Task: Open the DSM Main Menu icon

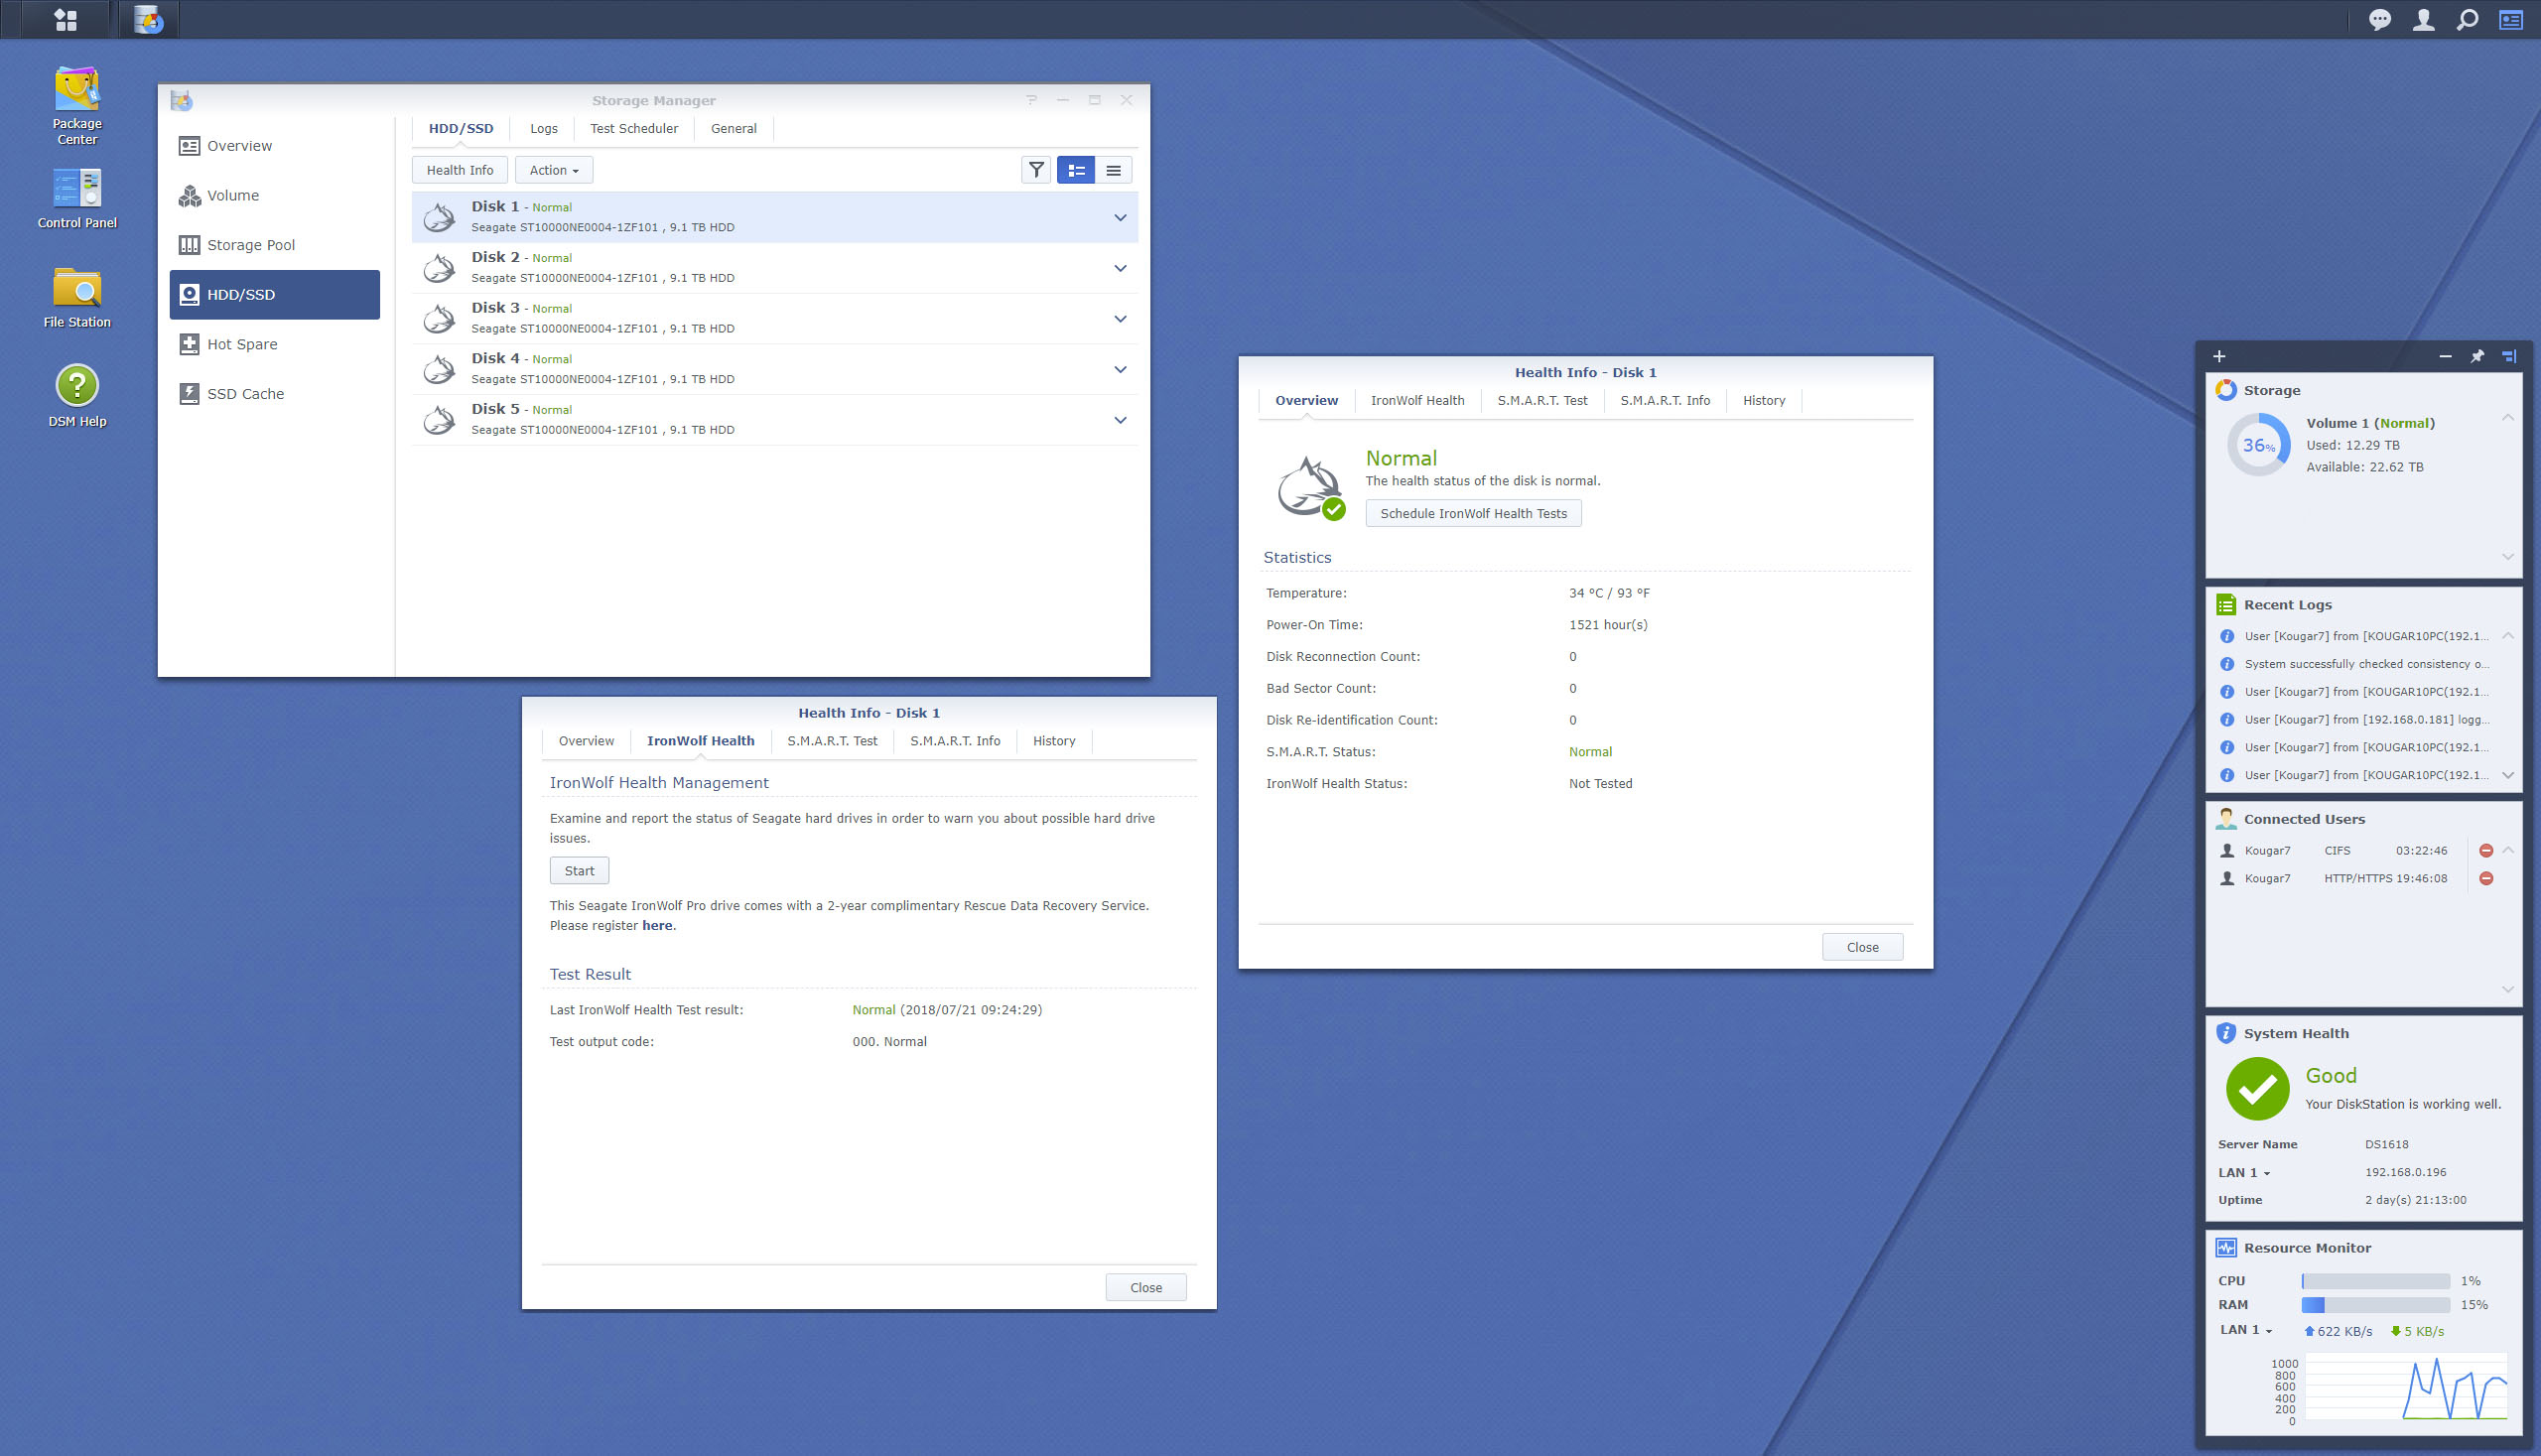Action: pyautogui.click(x=66, y=19)
